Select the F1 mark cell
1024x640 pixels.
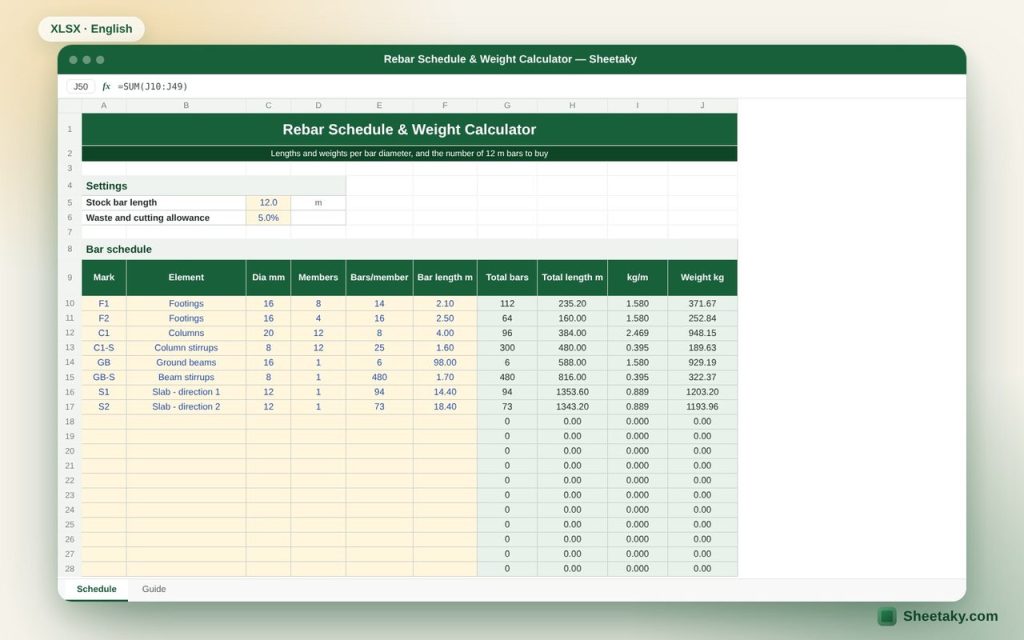coord(104,304)
